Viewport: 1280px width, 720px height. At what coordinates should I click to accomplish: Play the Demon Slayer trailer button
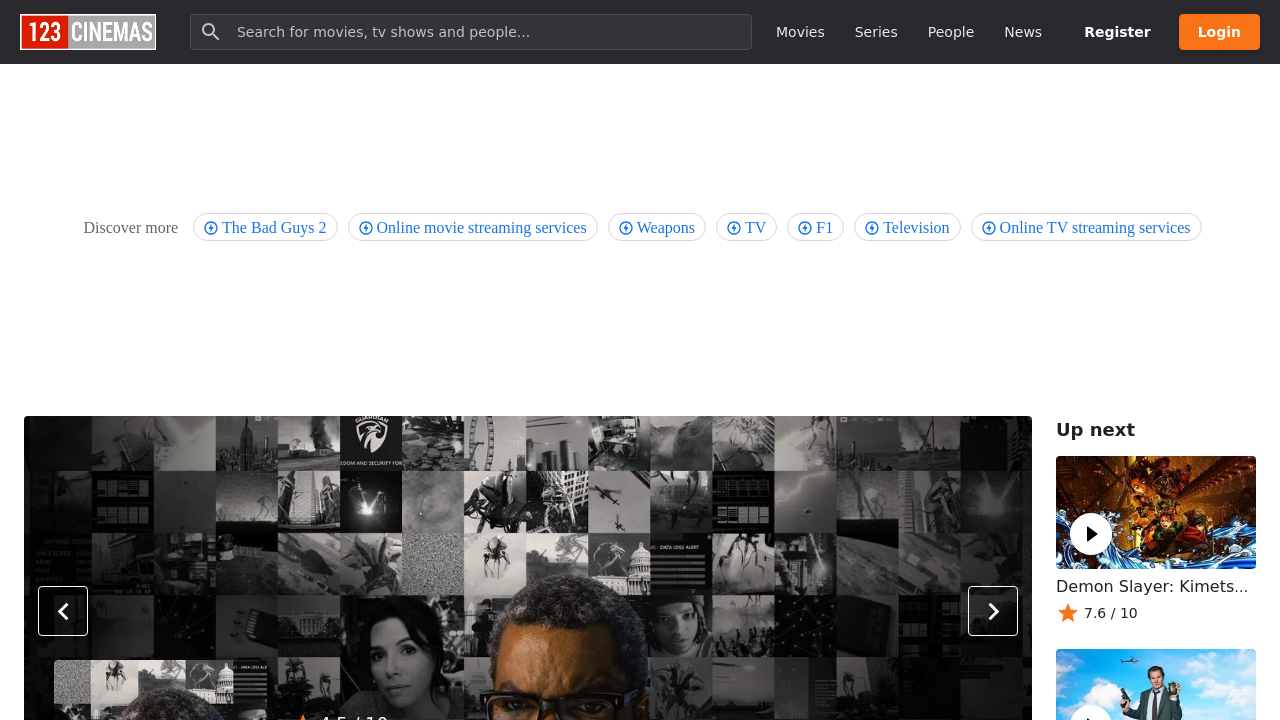tap(1091, 534)
